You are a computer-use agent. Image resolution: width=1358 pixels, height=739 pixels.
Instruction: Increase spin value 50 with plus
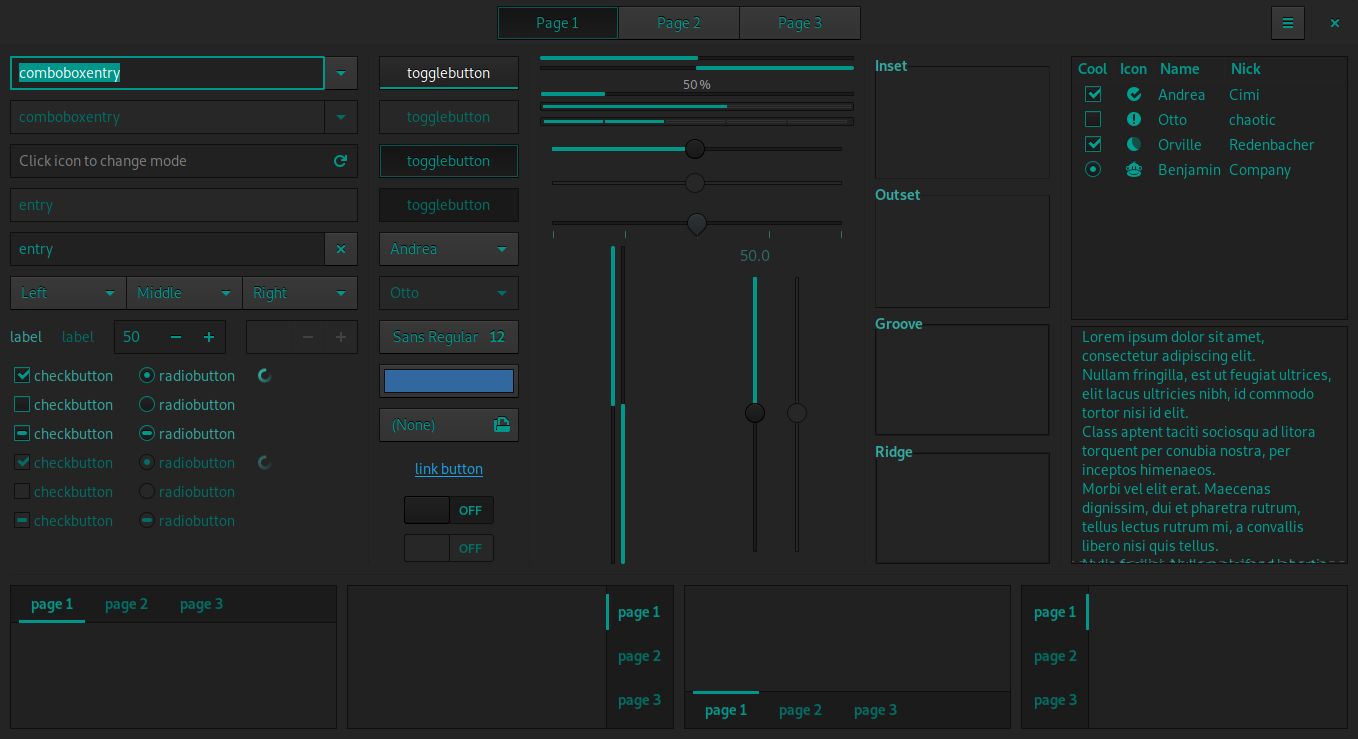[209, 337]
